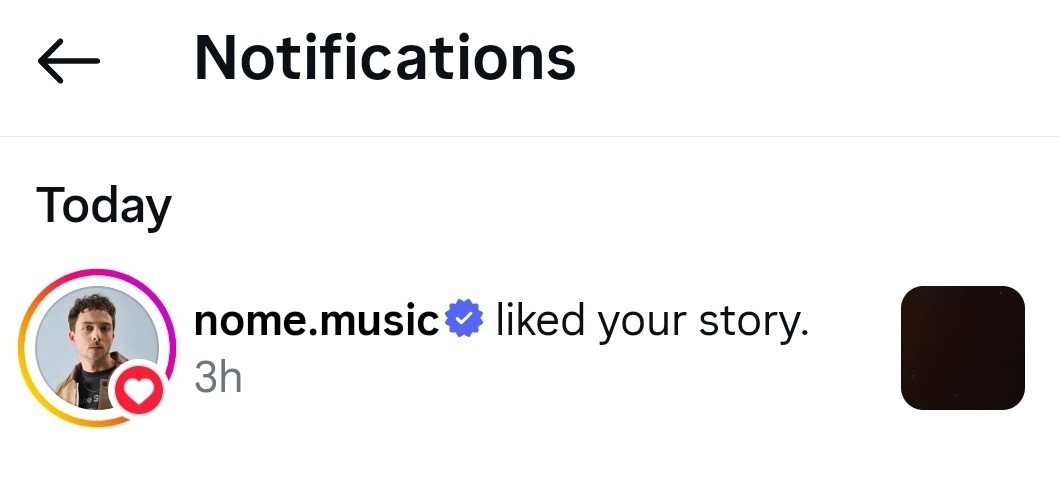Open the liked story thumbnail
This screenshot has width=1060, height=477.
962,348
